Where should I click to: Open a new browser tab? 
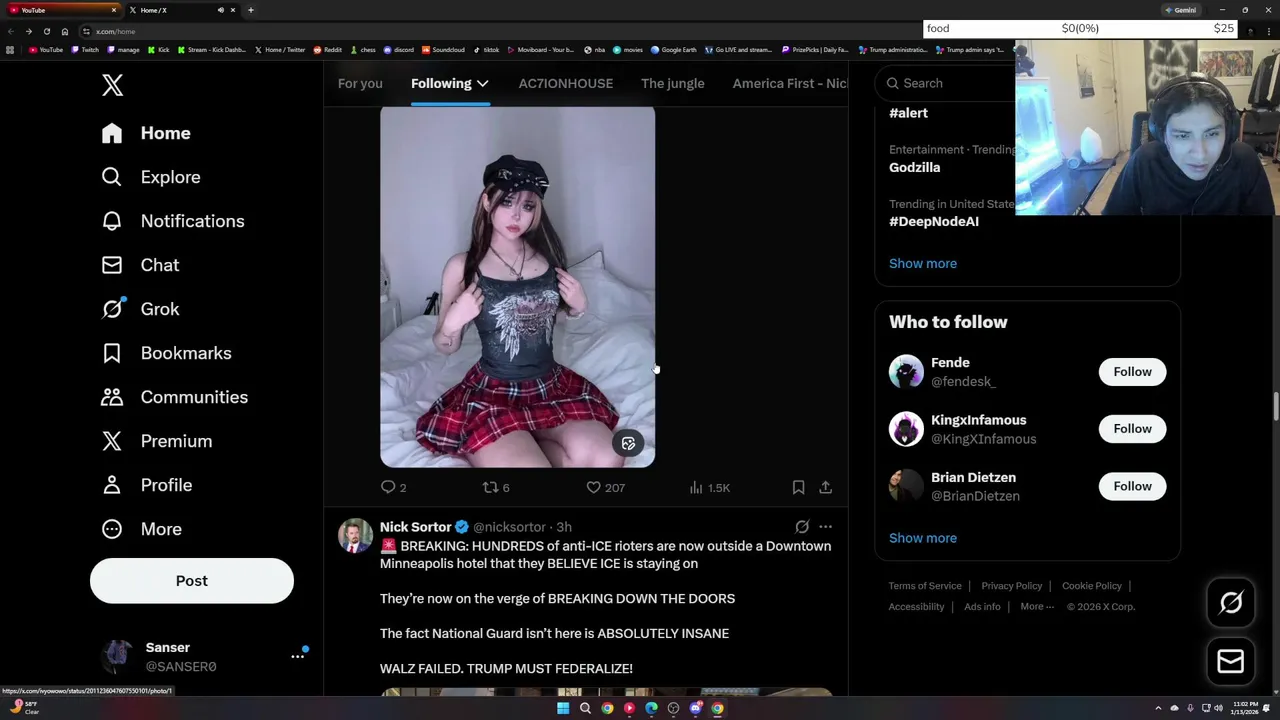251,10
